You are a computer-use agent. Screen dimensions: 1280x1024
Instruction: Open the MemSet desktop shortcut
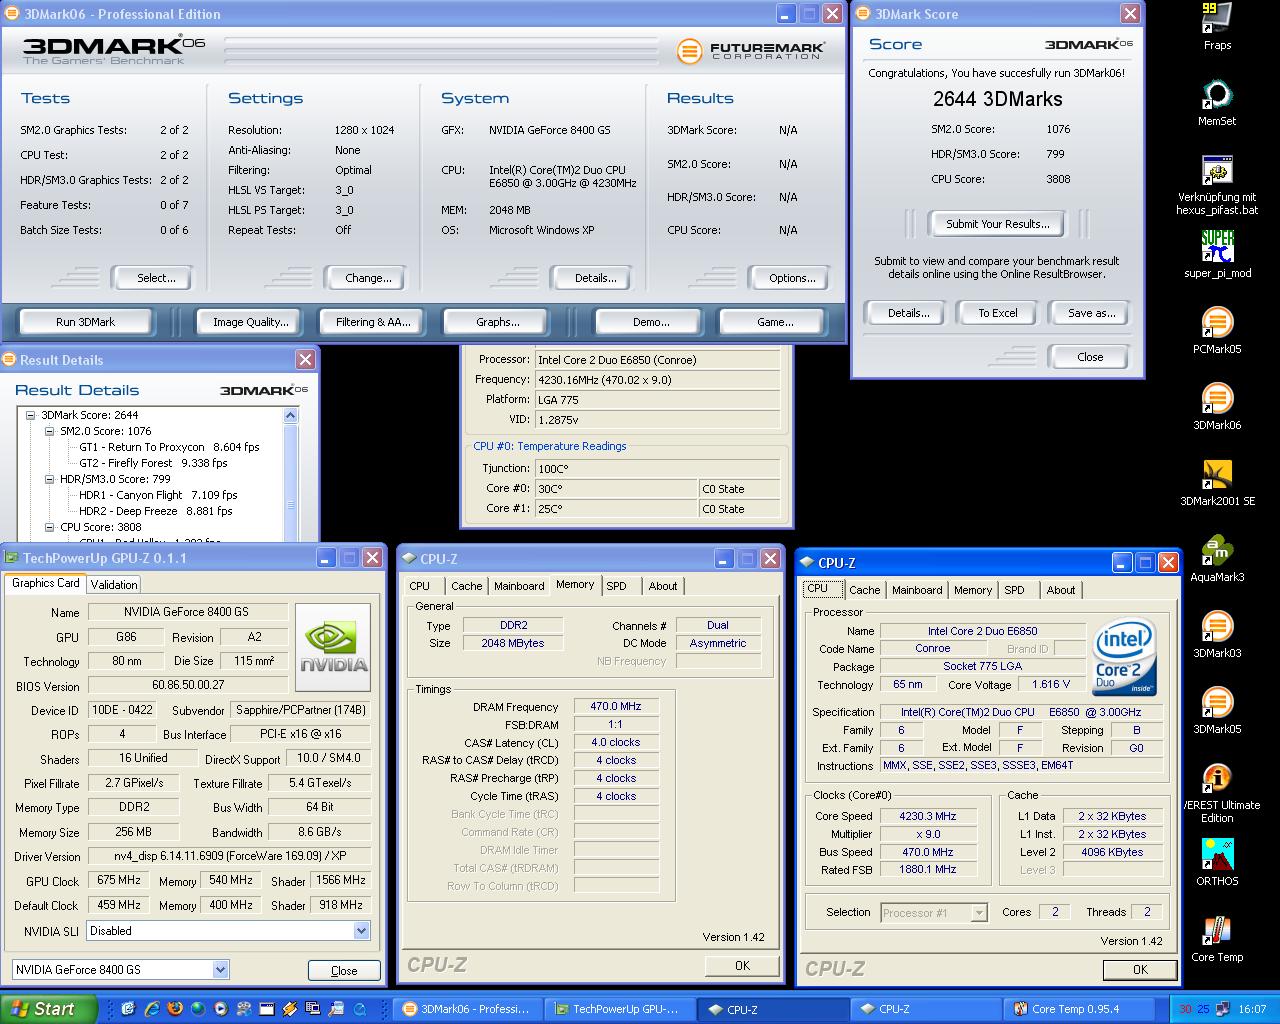(x=1217, y=95)
